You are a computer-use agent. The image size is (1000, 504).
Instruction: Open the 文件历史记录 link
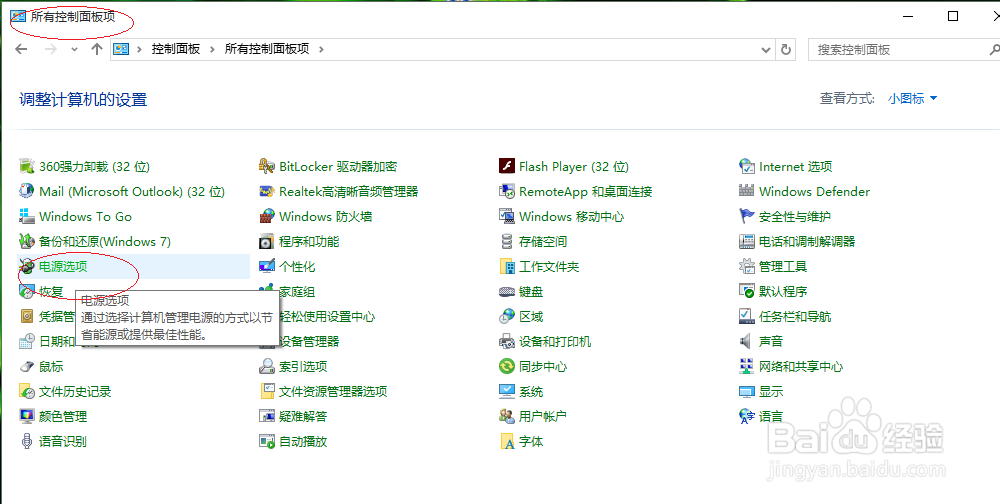coord(75,392)
